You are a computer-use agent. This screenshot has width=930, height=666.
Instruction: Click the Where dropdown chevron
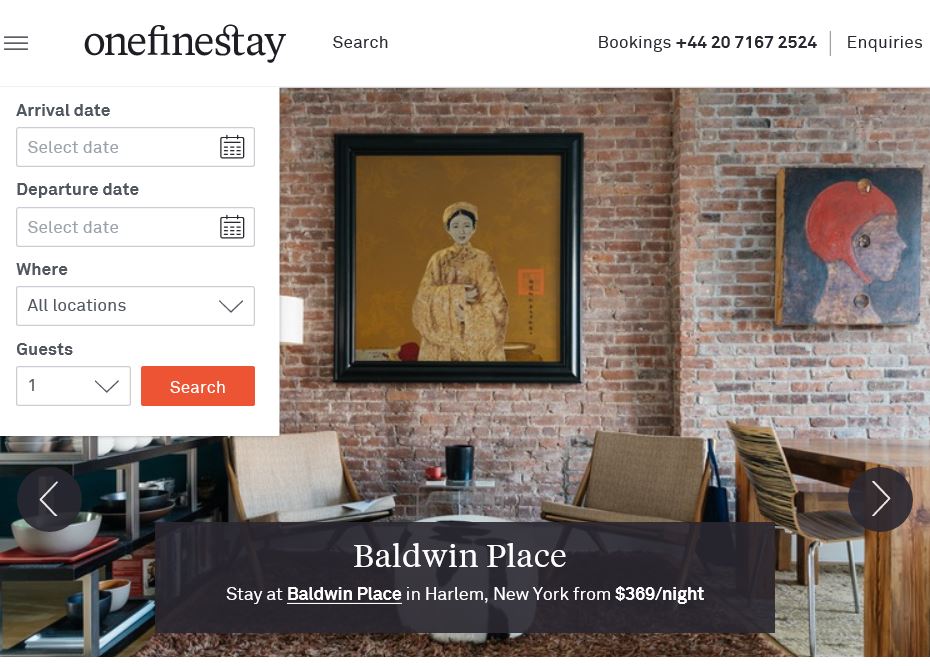pos(231,306)
